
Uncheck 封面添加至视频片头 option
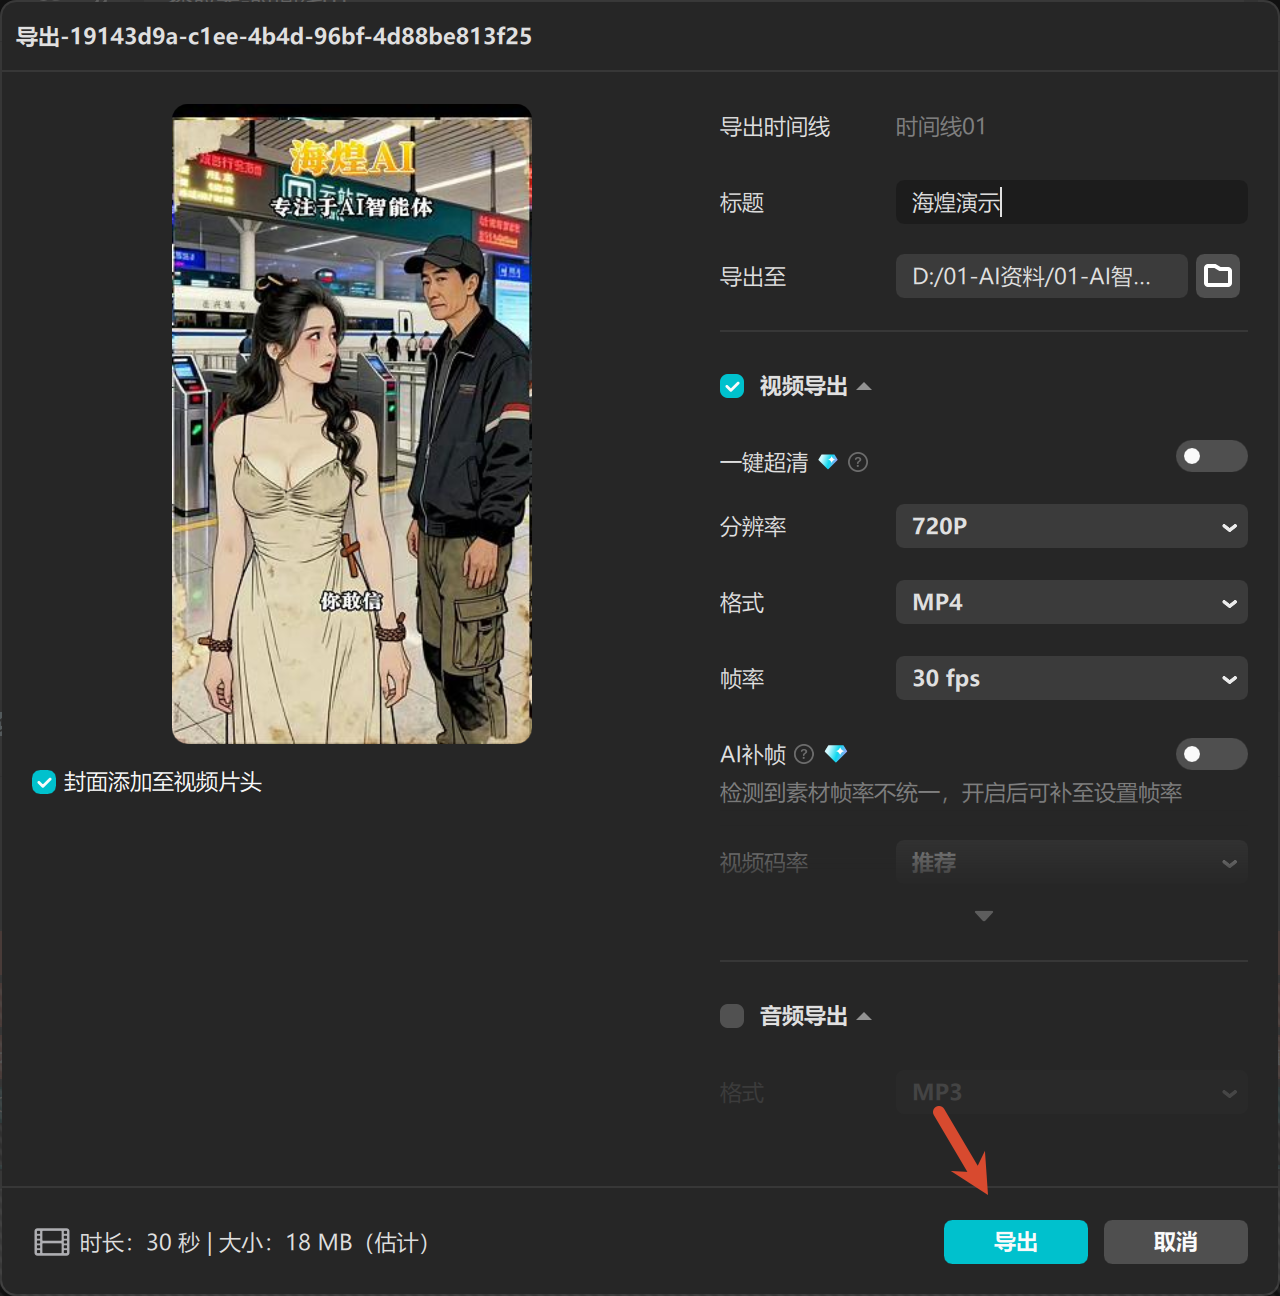point(43,783)
